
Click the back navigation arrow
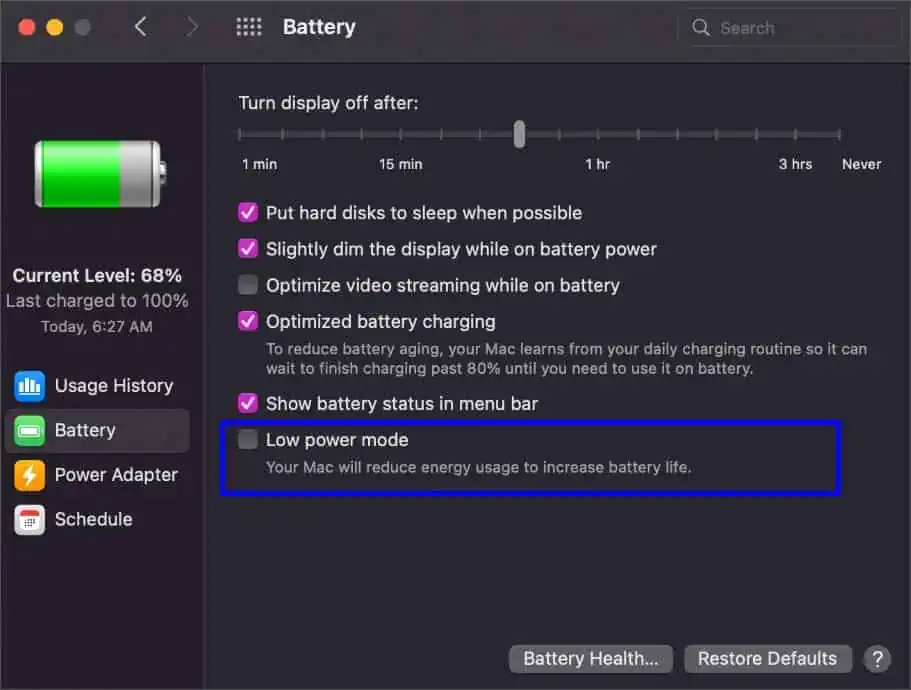click(141, 27)
